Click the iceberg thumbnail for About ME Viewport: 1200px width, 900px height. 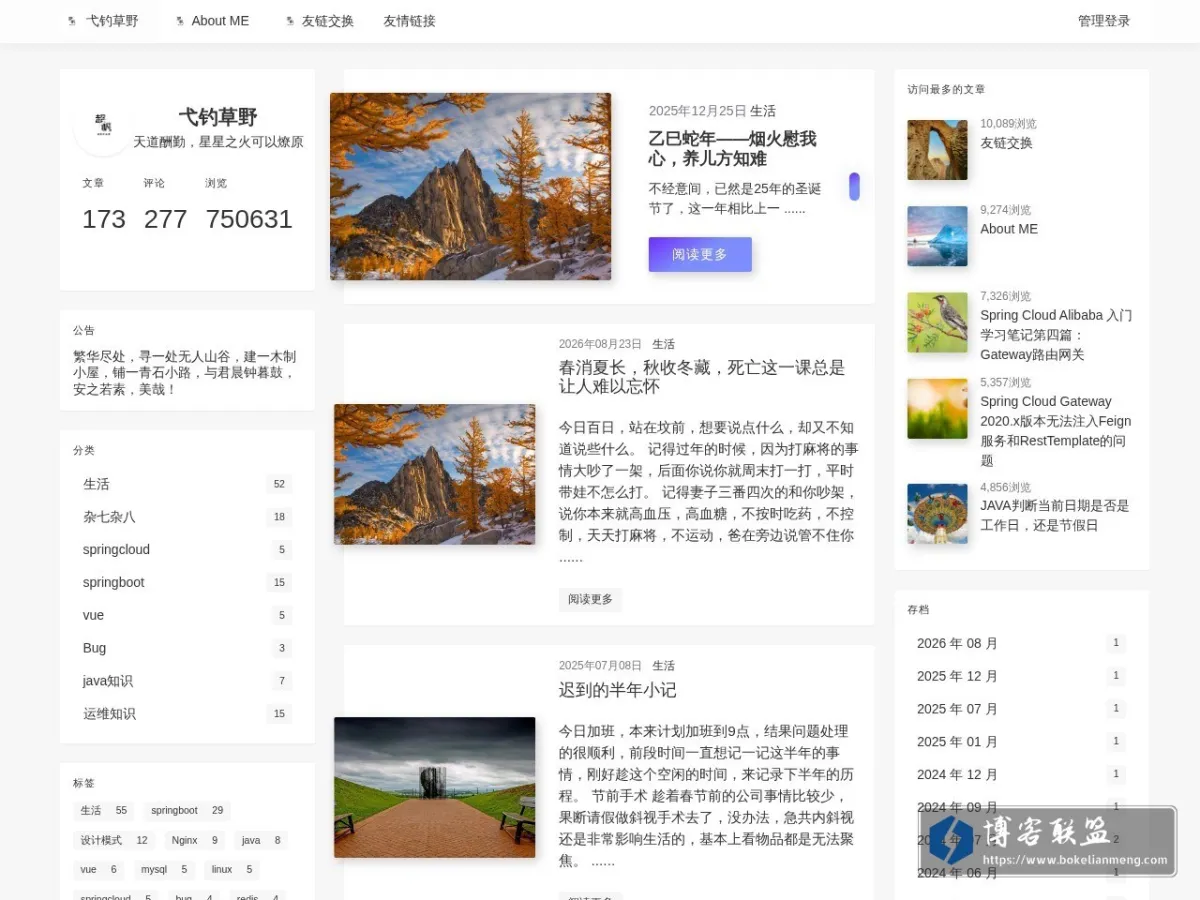click(x=937, y=236)
